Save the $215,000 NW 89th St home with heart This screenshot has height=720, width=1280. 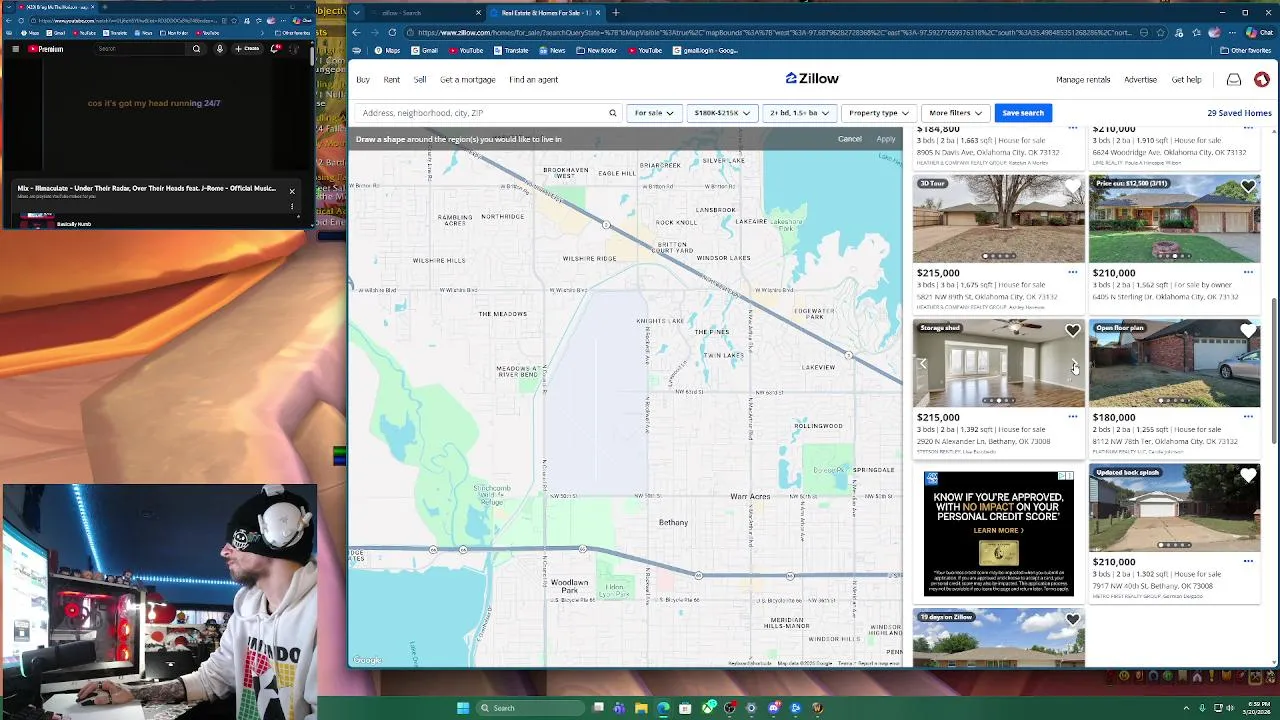click(1072, 187)
